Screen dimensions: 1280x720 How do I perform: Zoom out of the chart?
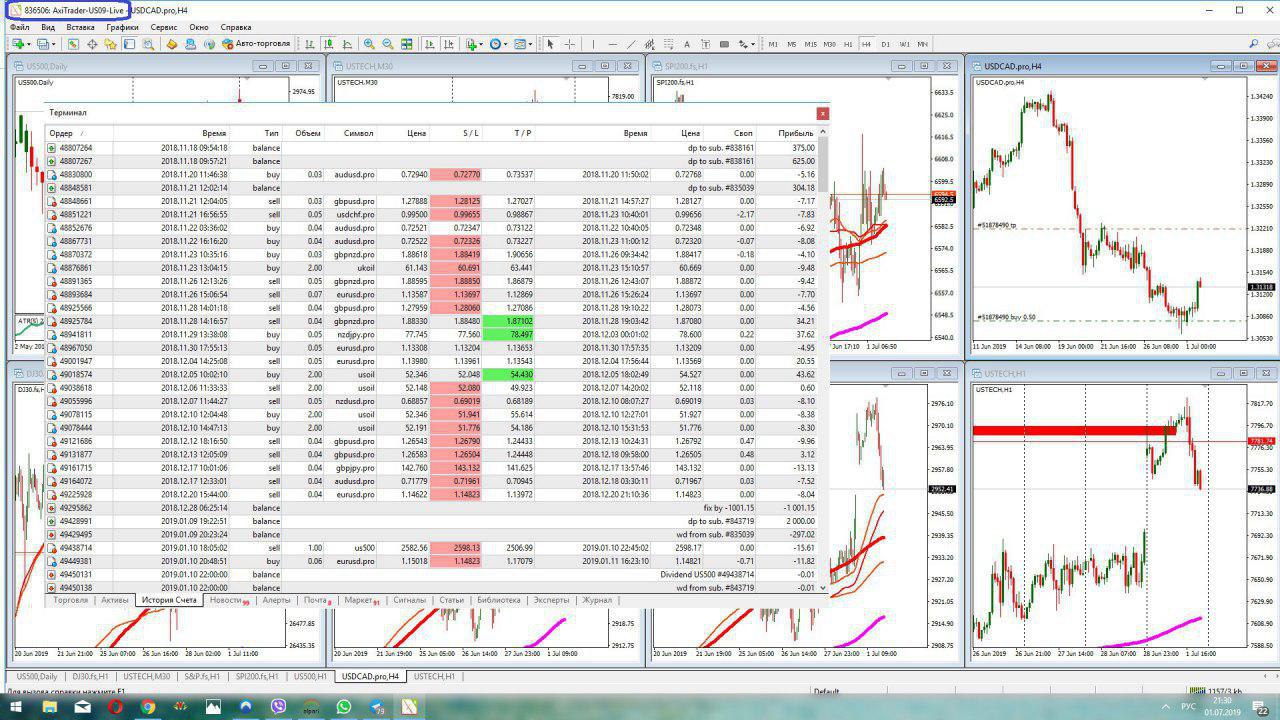[x=387, y=44]
